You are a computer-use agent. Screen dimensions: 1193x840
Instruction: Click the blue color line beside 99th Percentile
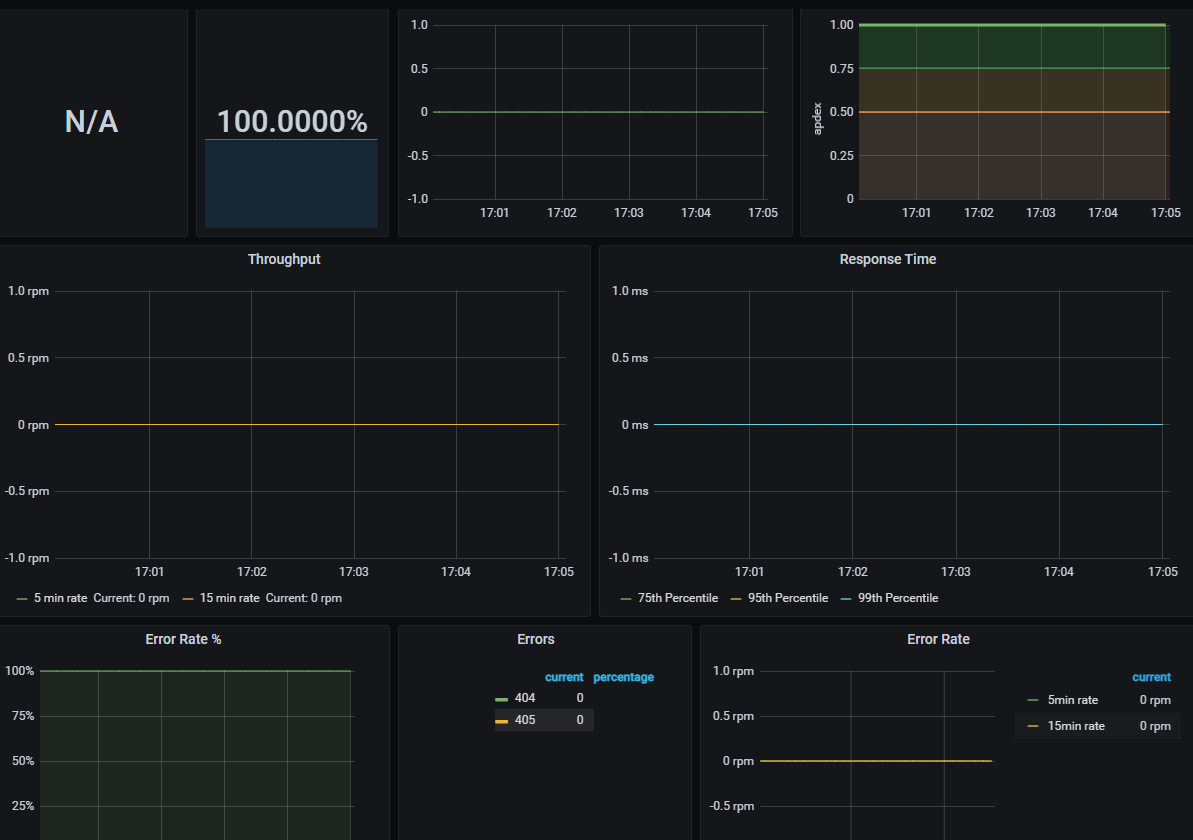pos(846,599)
